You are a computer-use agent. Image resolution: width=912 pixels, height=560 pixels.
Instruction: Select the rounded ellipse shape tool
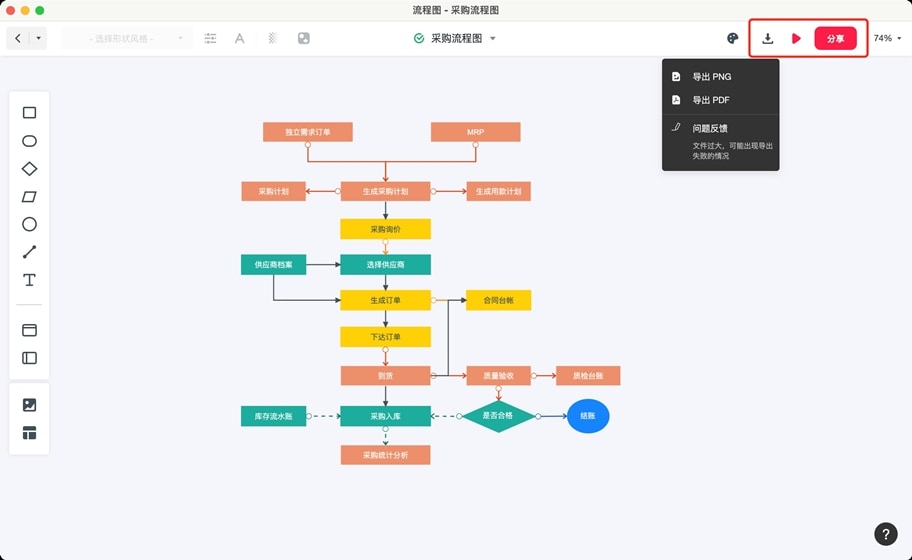tap(29, 141)
